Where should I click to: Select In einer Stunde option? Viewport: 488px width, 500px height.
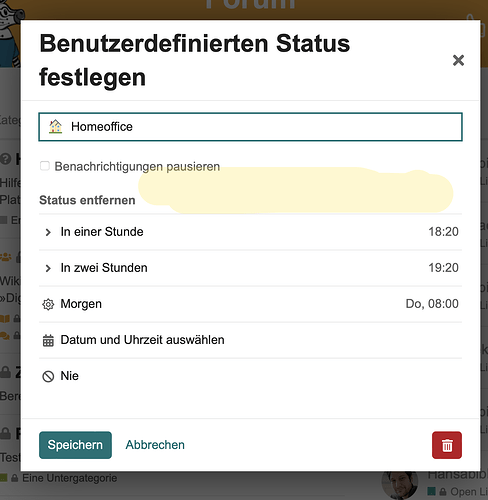250,232
